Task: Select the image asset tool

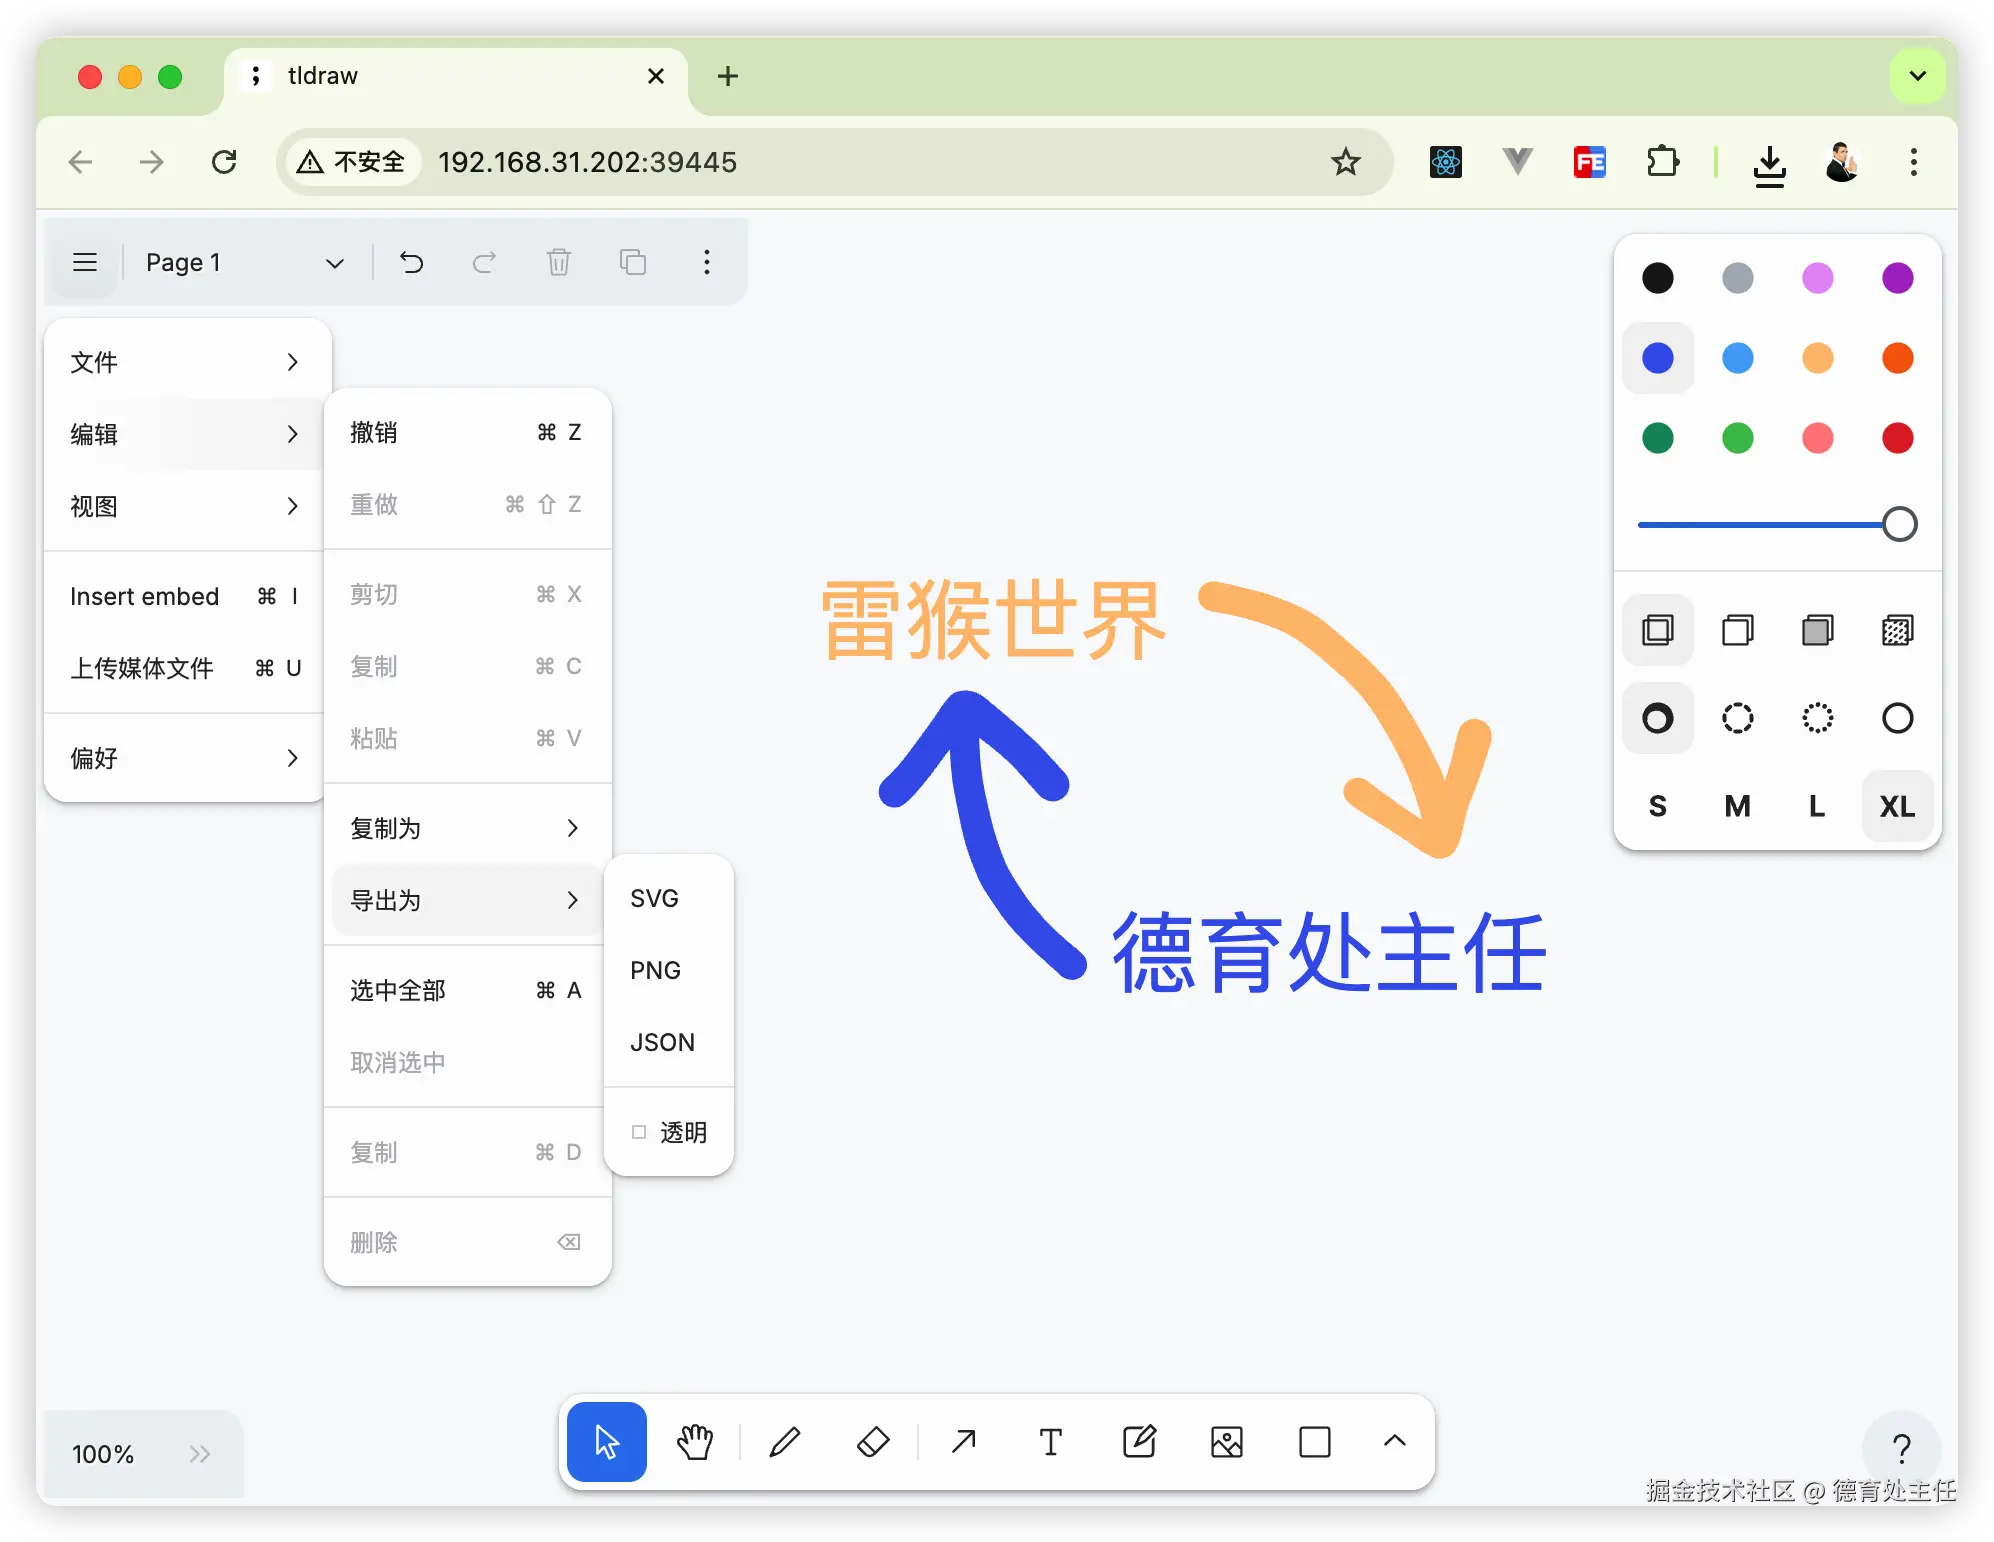Action: click(1226, 1442)
